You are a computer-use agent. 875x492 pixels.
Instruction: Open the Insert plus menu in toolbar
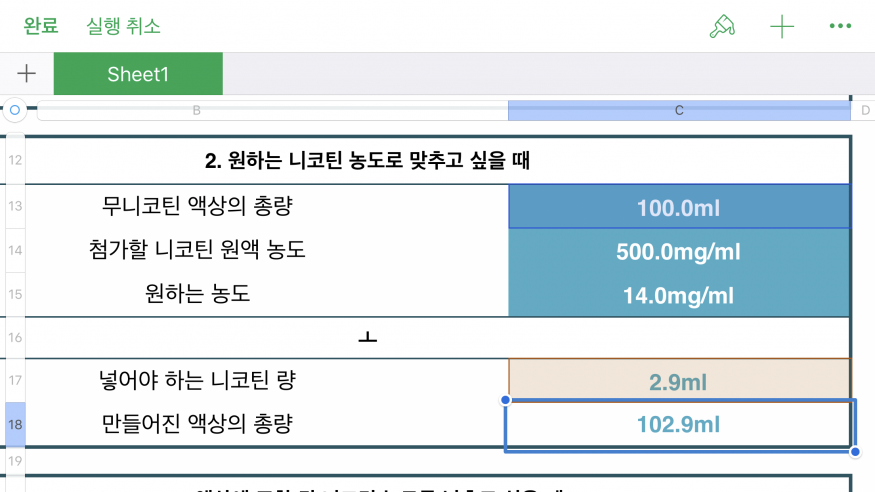(781, 27)
